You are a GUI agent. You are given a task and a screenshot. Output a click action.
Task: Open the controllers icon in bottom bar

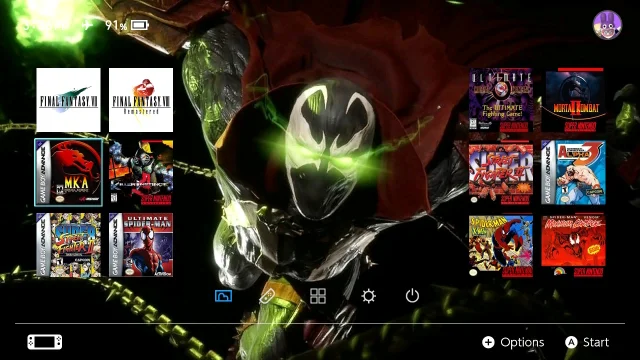267,296
